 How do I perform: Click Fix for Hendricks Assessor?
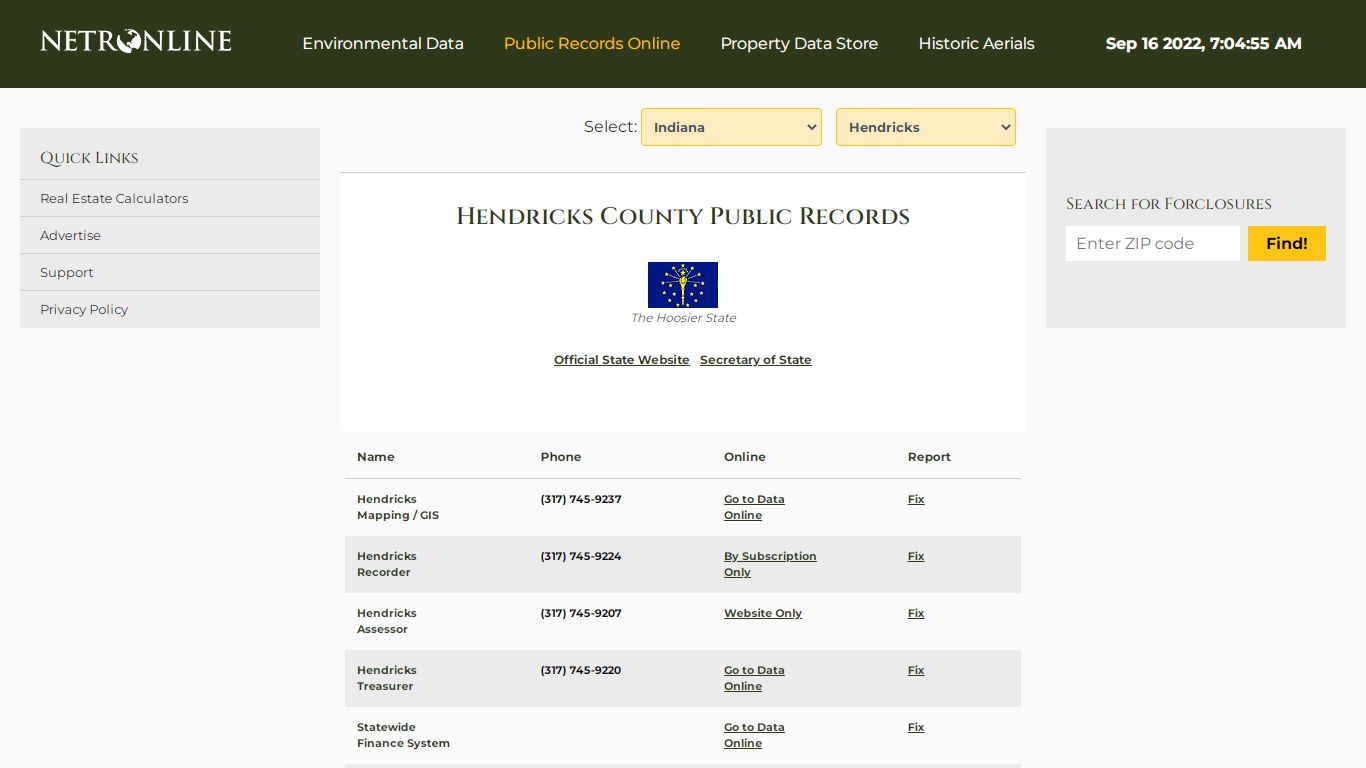[x=916, y=613]
